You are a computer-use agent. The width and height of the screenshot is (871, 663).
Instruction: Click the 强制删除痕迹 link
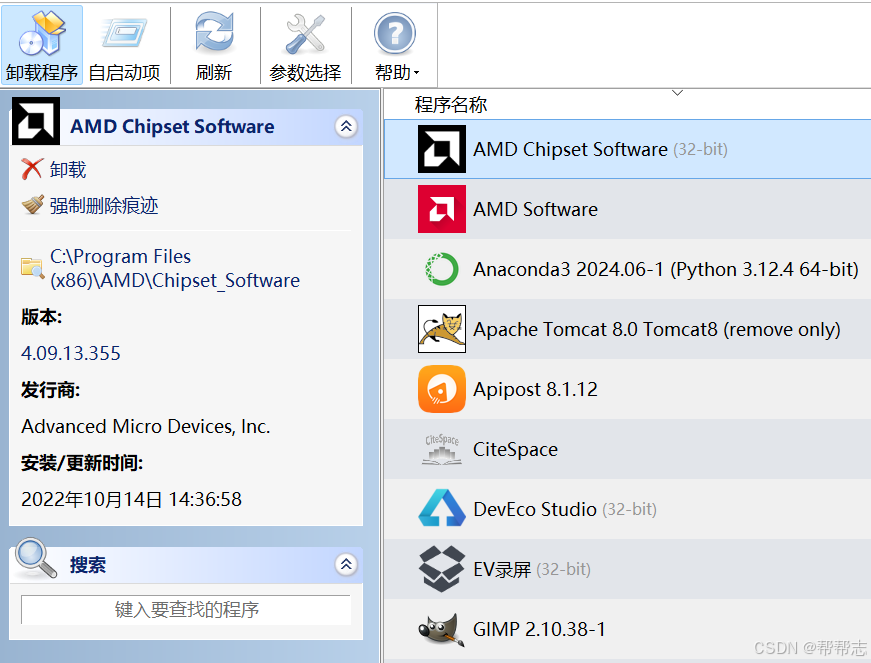click(104, 205)
